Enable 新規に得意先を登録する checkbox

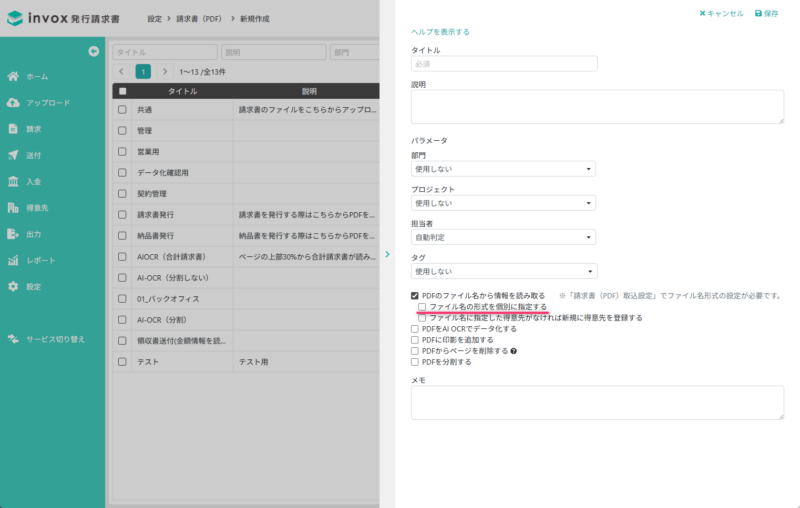[422, 318]
